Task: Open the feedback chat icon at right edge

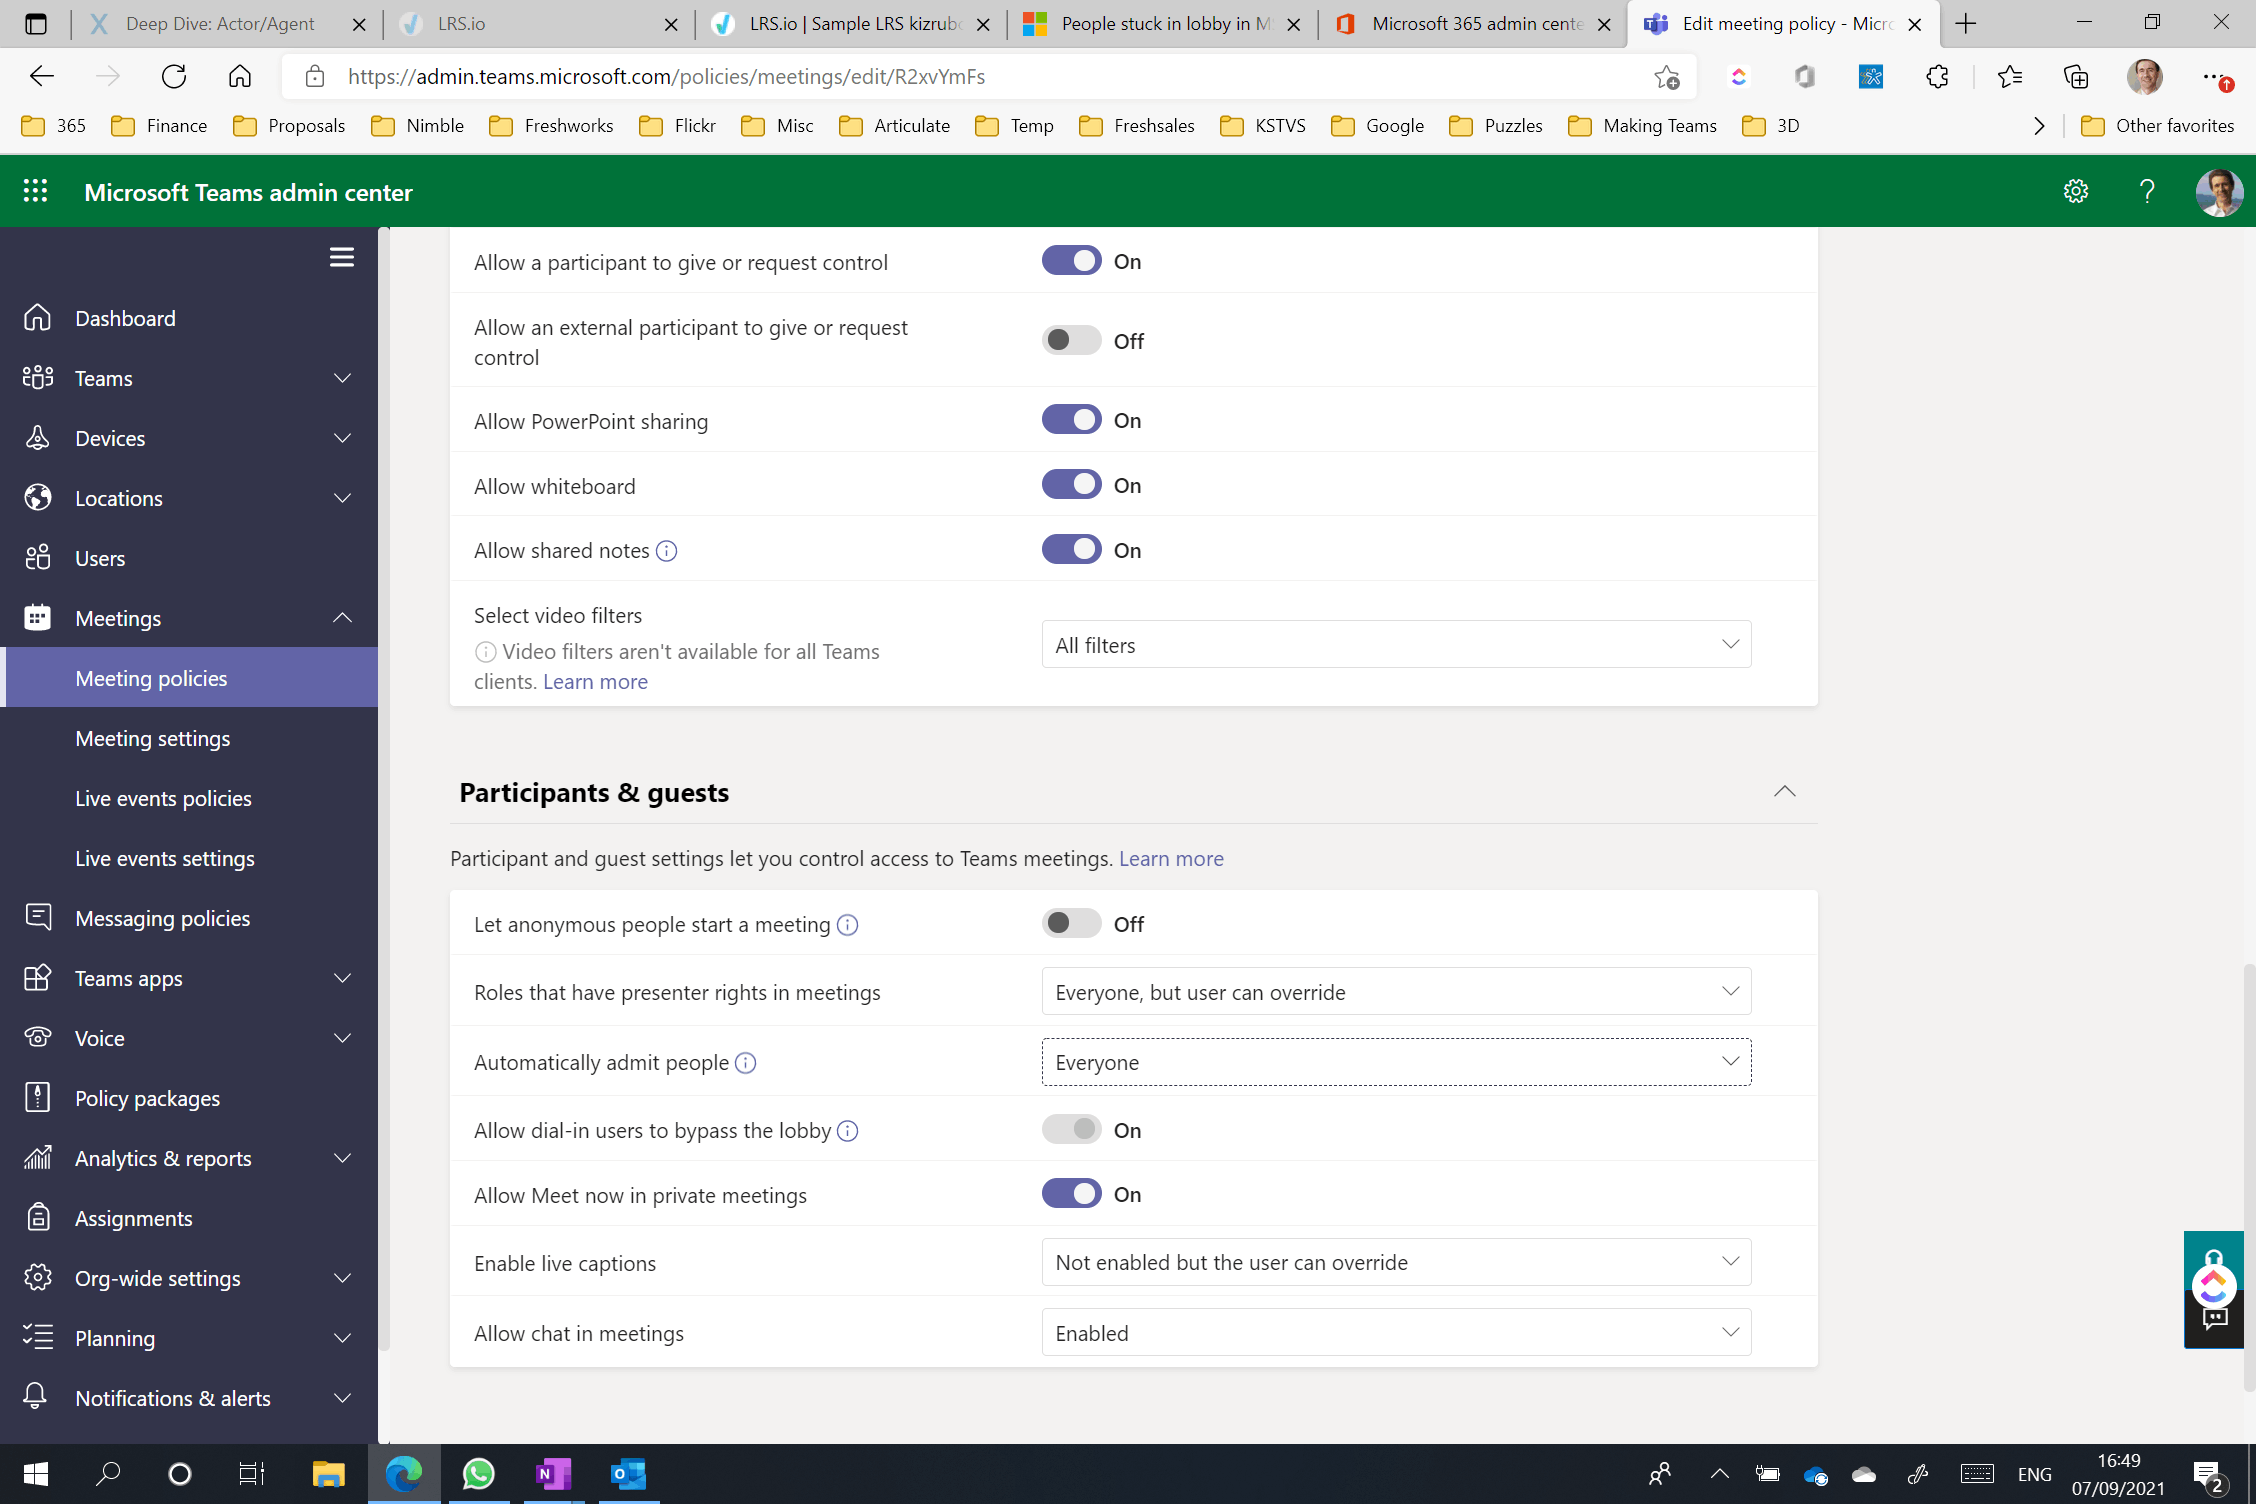Action: pos(2215,1318)
